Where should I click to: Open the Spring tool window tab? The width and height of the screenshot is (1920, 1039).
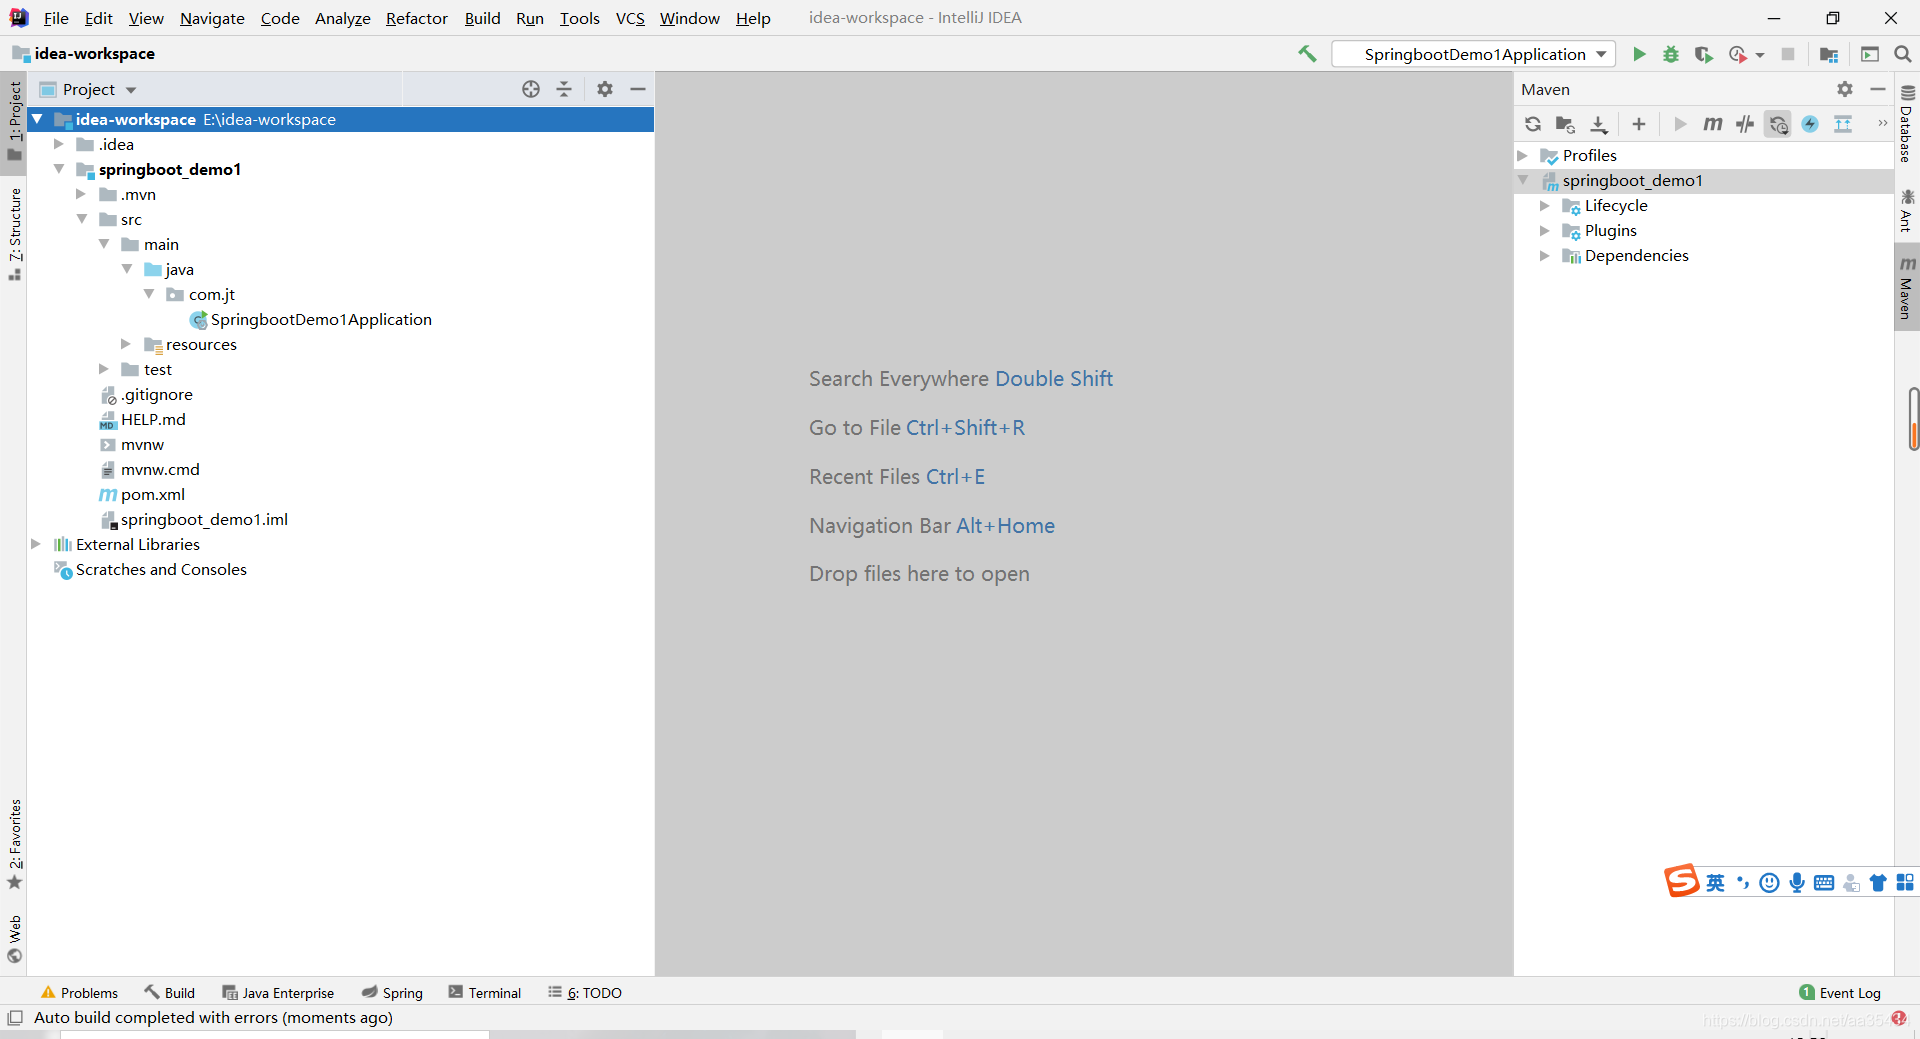392,993
